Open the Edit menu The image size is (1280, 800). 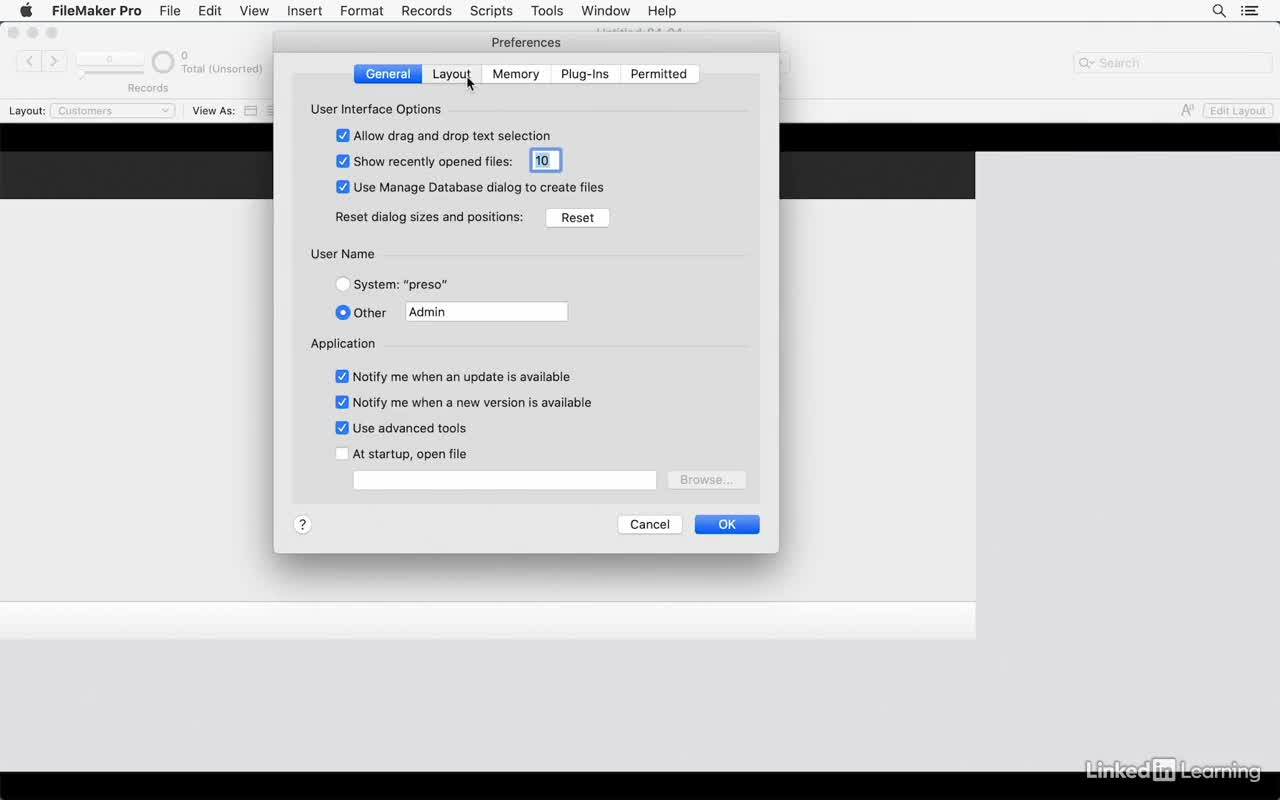(210, 11)
